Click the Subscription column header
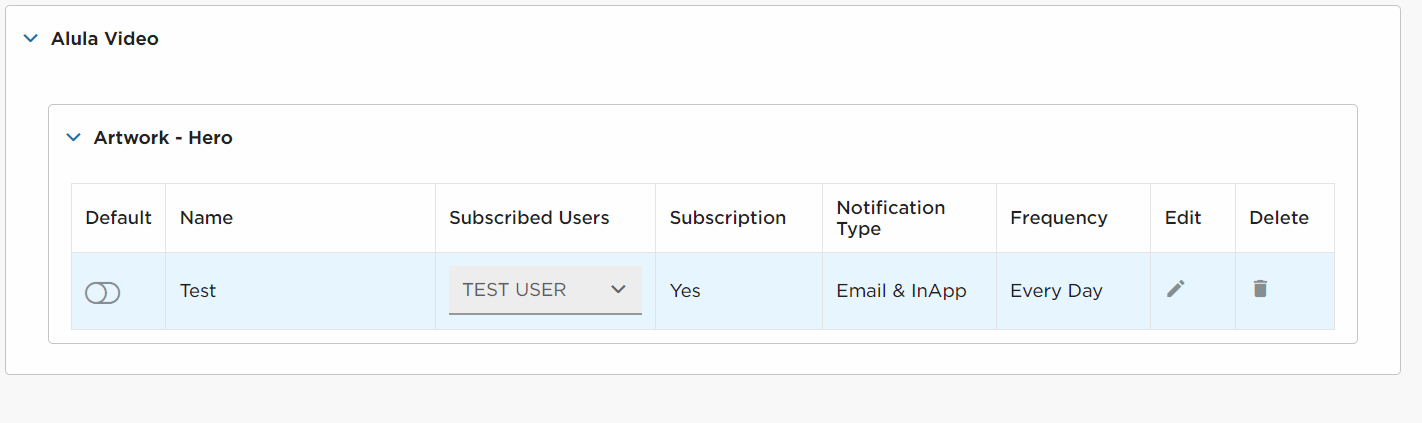The width and height of the screenshot is (1422, 423). click(x=728, y=218)
